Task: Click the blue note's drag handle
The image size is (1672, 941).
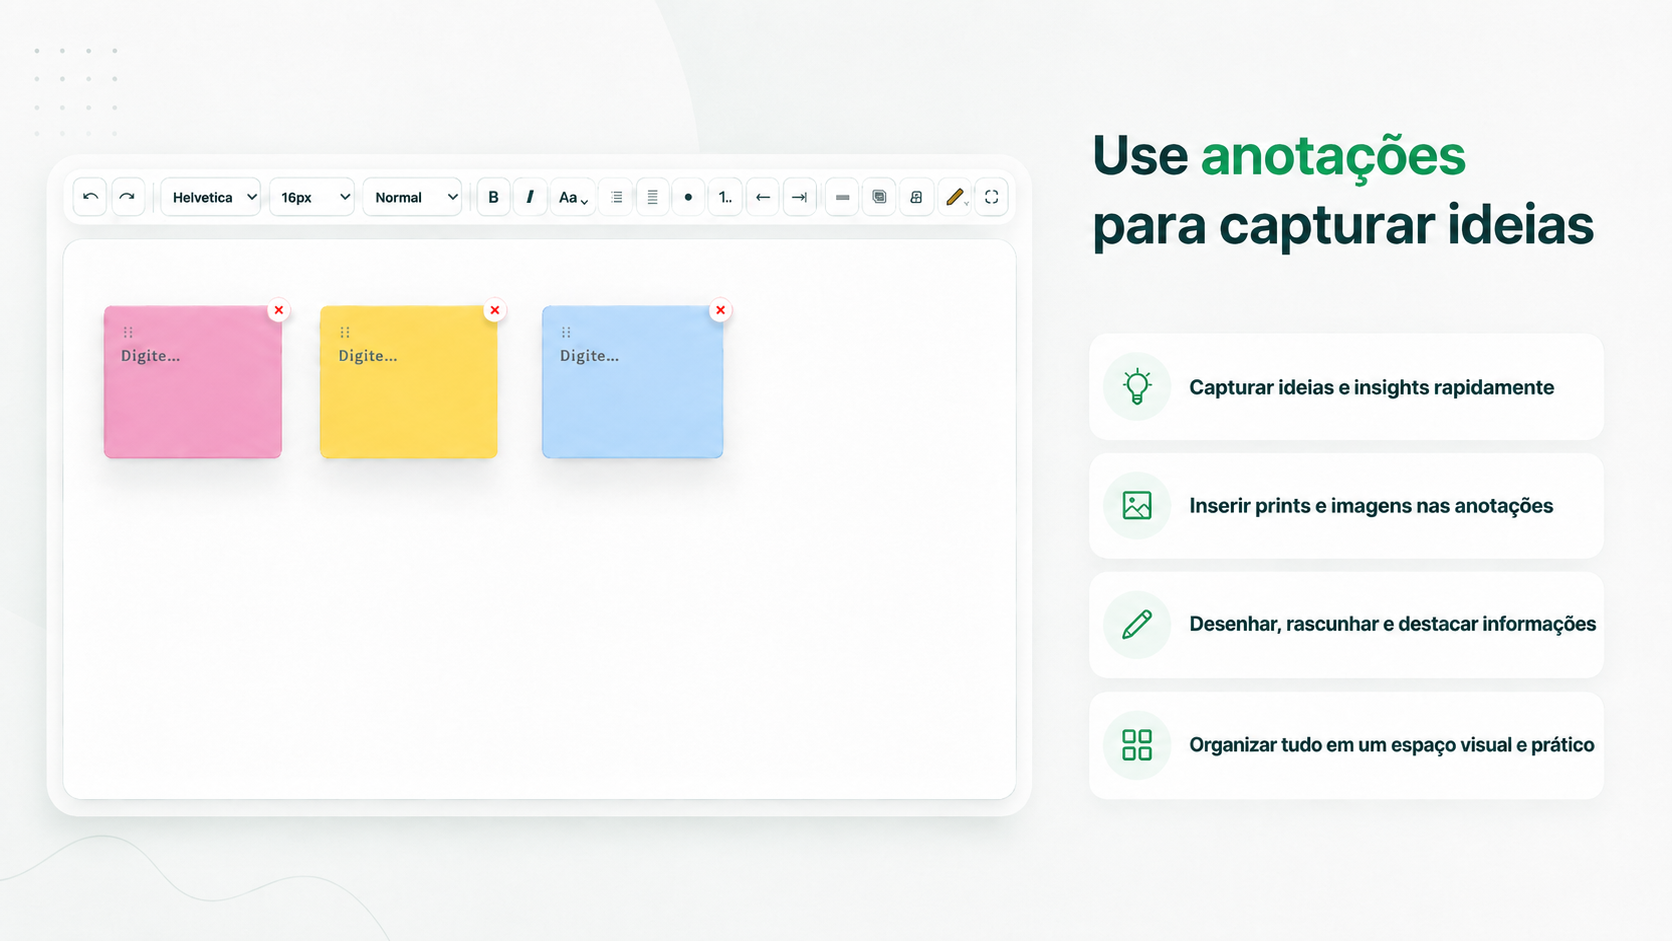Action: (x=566, y=332)
